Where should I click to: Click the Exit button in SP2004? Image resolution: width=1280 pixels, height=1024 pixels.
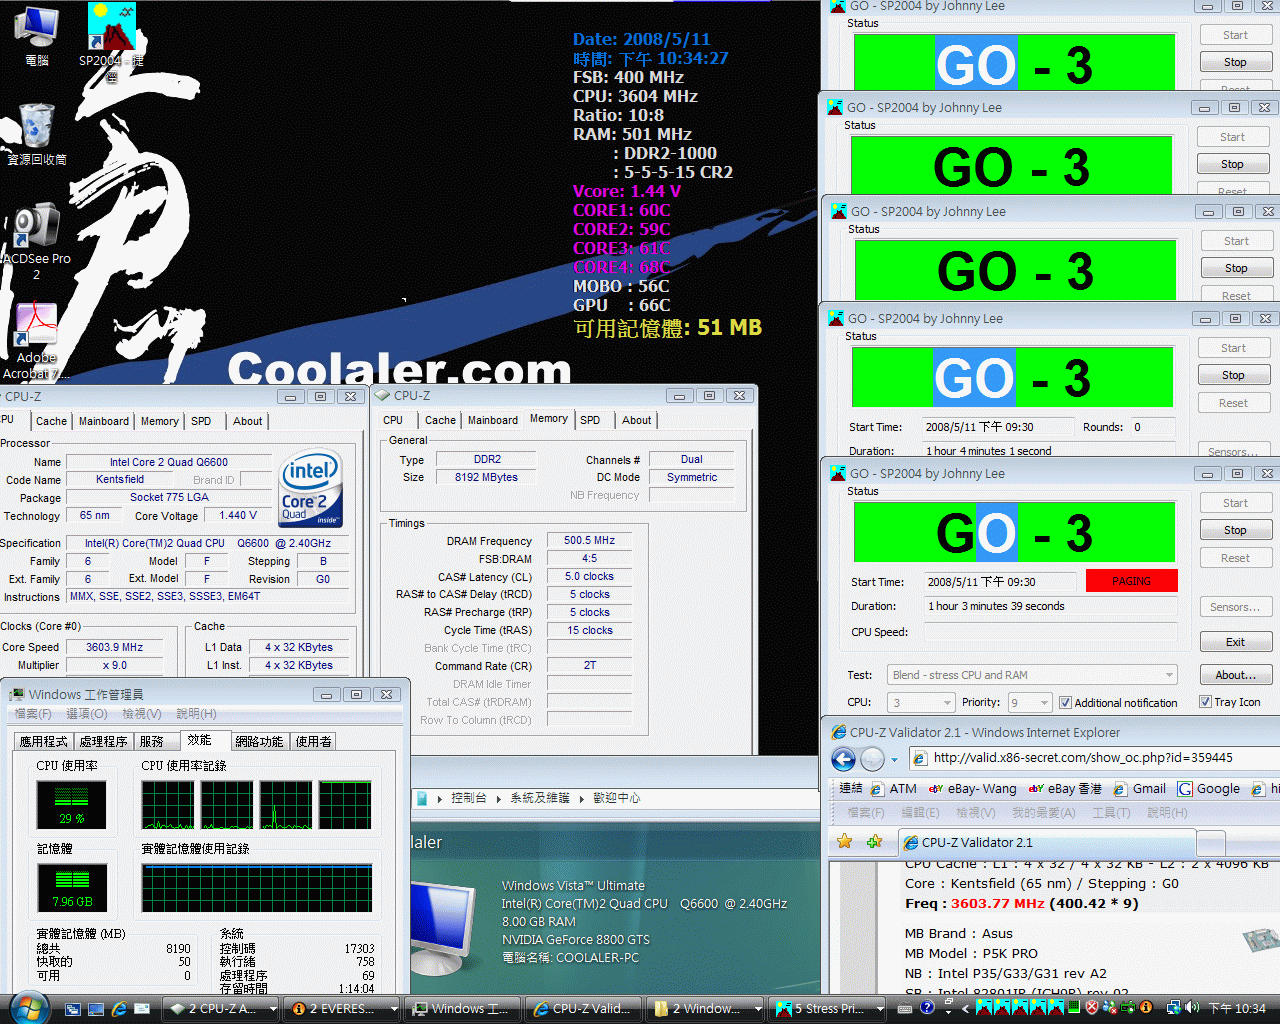[1235, 642]
